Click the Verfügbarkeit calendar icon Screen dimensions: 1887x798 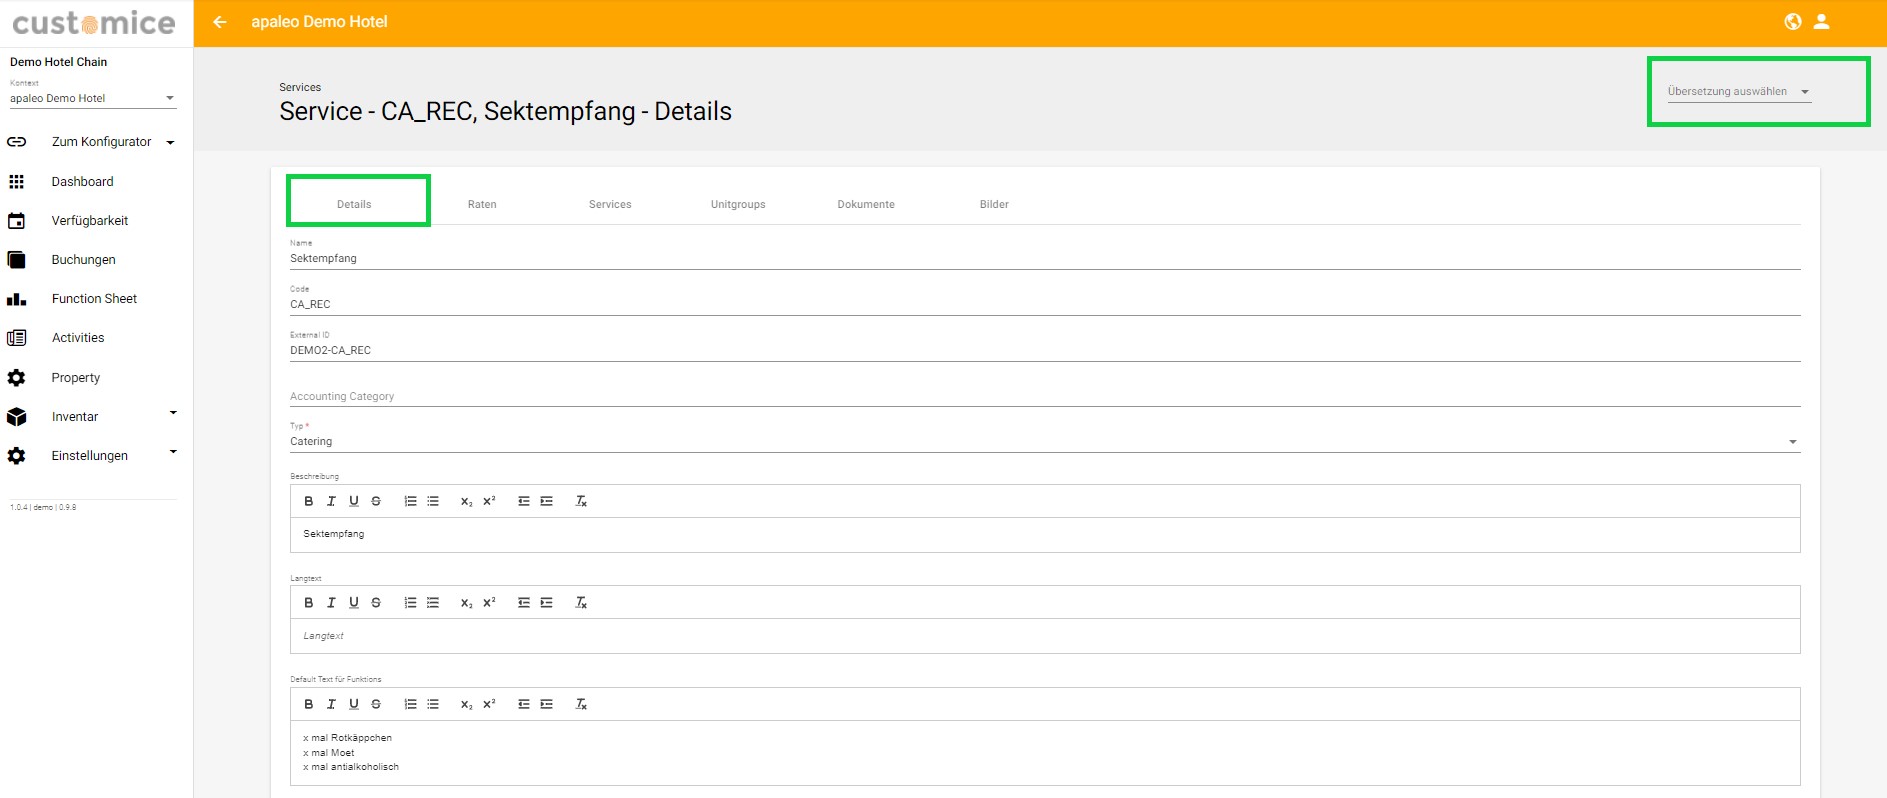coord(16,220)
